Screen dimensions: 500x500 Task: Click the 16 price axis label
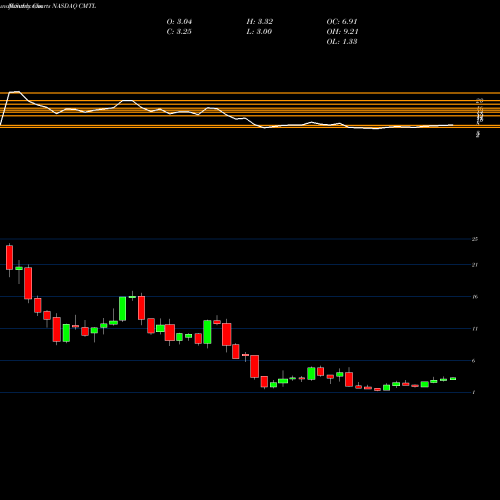pyautogui.click(x=475, y=297)
